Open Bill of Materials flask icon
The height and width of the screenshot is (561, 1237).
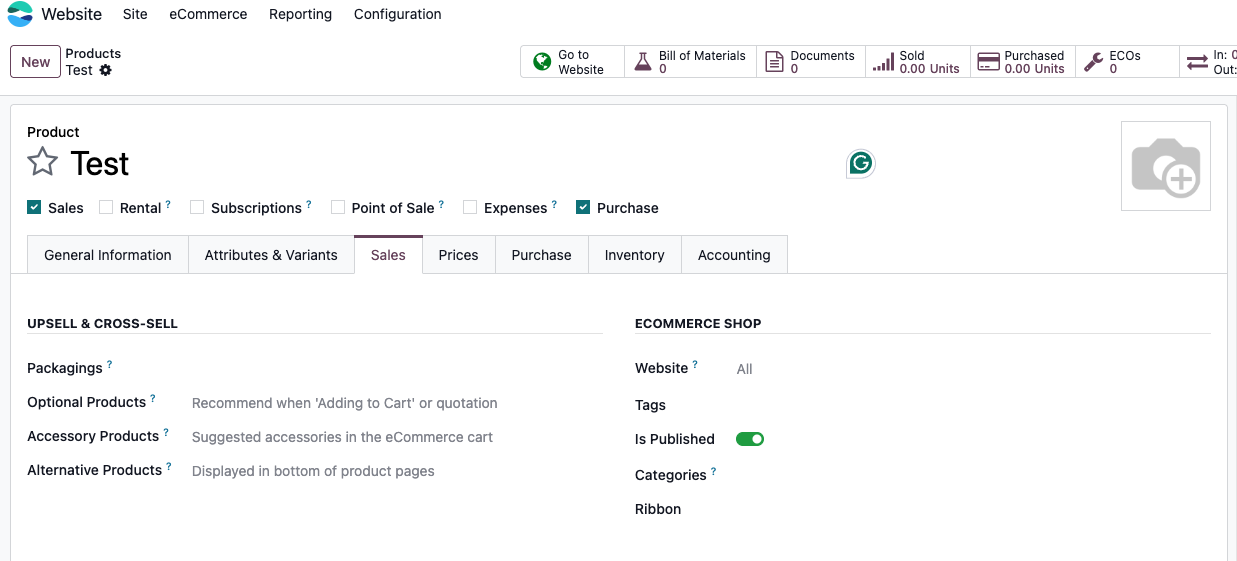[644, 62]
